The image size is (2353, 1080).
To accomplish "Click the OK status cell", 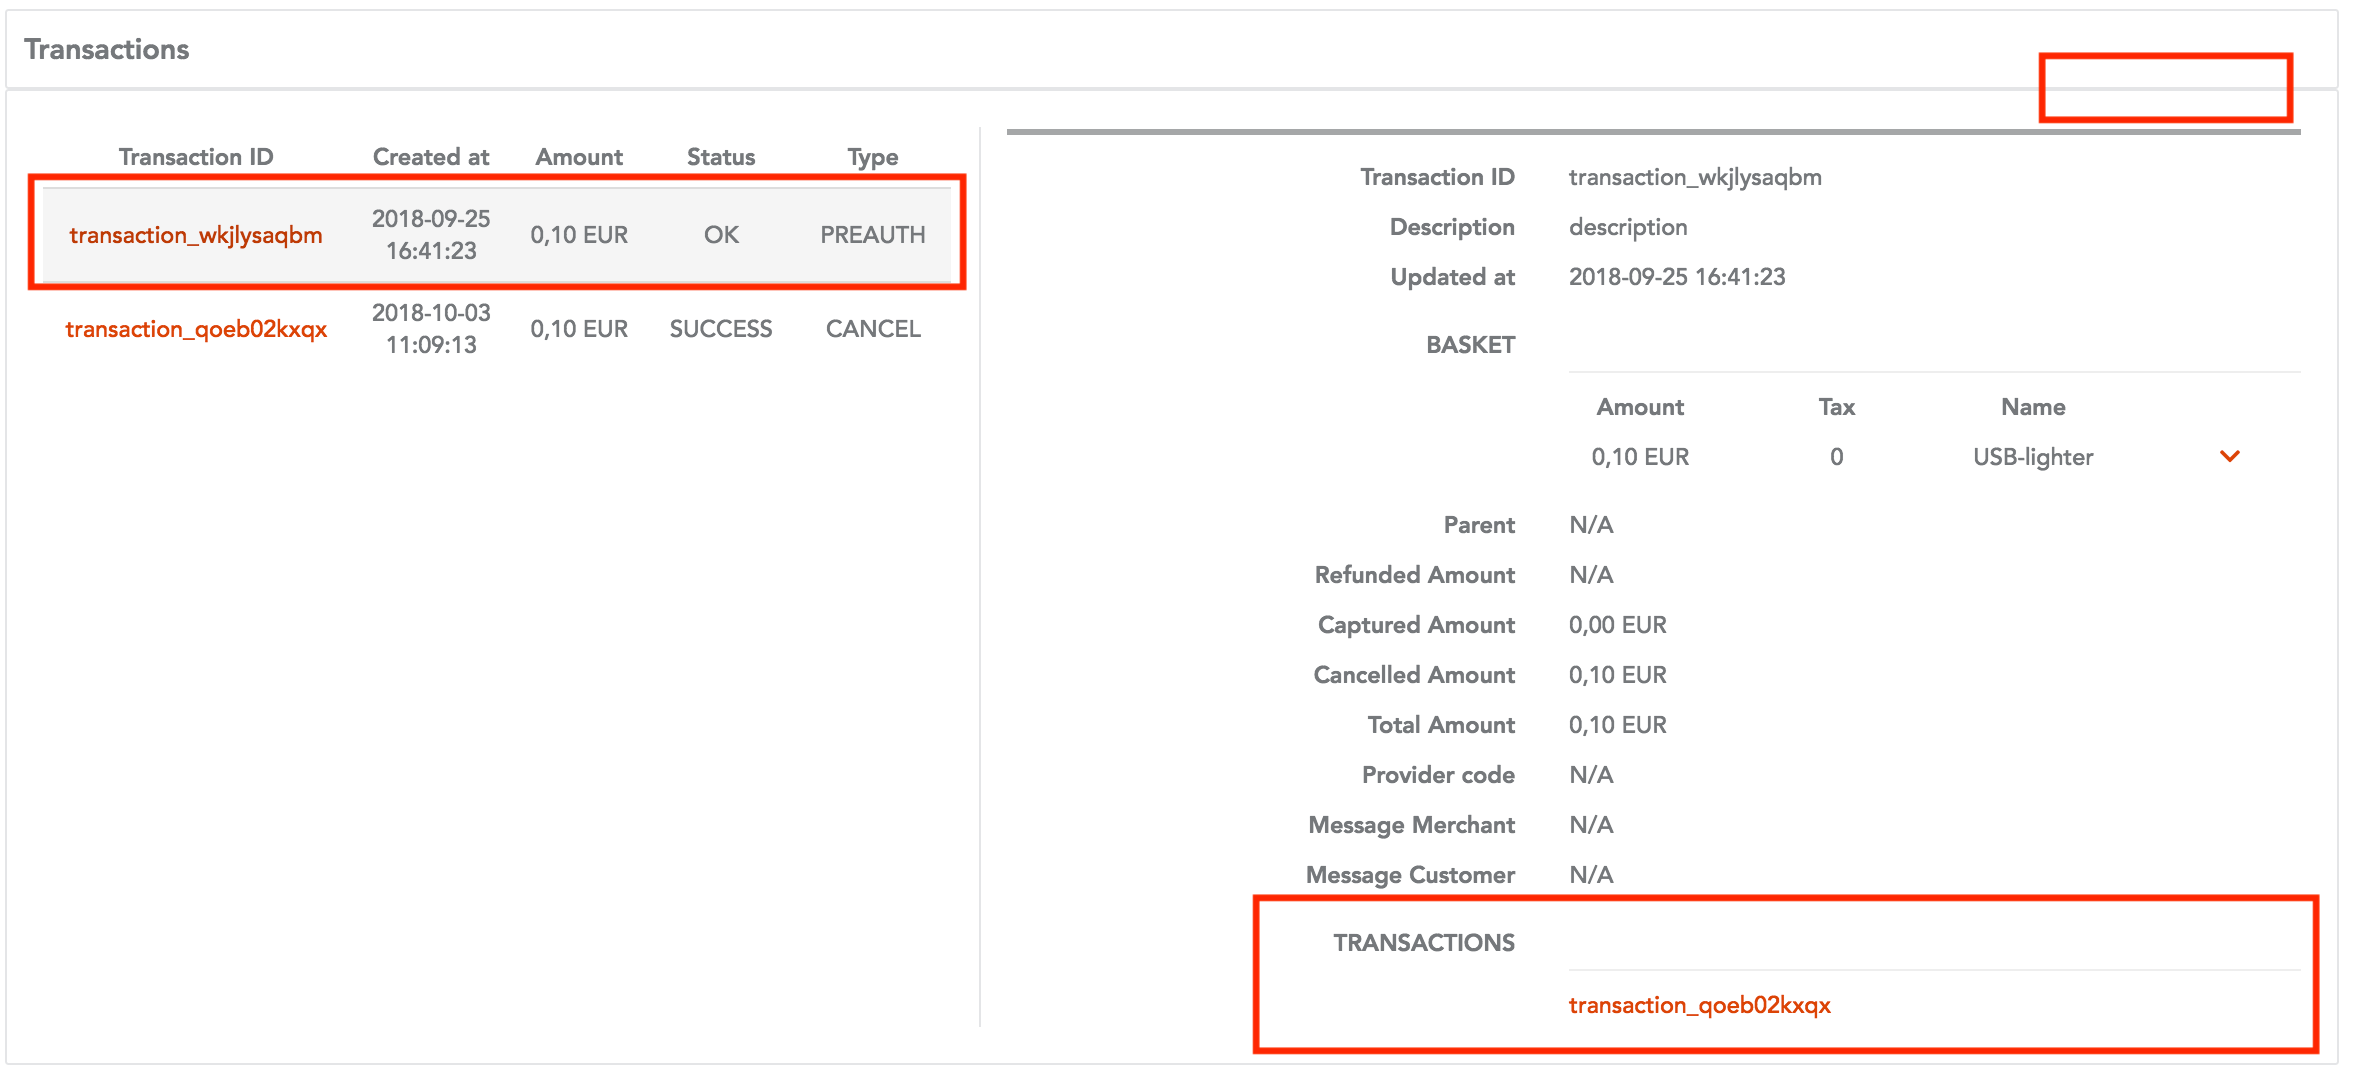I will tap(721, 235).
